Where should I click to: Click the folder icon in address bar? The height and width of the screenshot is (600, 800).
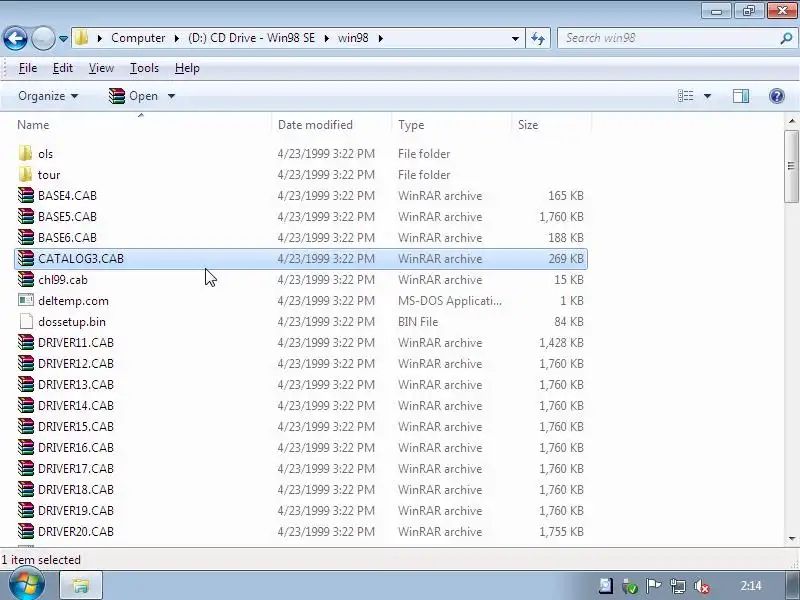coord(81,38)
